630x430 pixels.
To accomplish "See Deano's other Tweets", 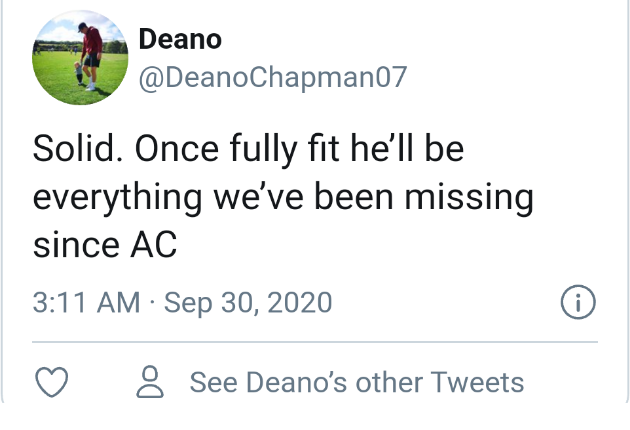I will tap(356, 382).
